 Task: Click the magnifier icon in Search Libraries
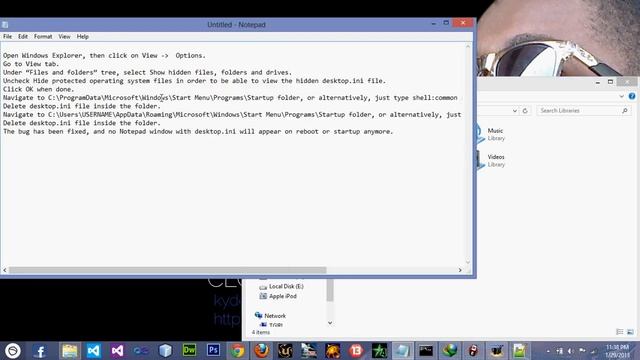point(625,111)
